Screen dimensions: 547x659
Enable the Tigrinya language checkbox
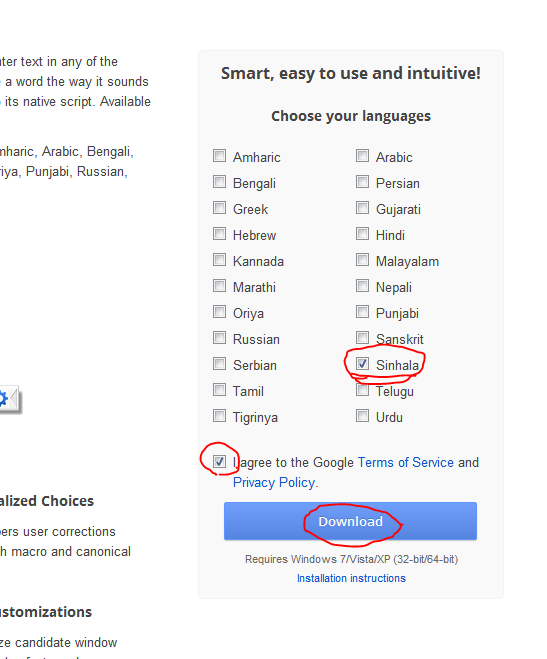pyautogui.click(x=219, y=416)
